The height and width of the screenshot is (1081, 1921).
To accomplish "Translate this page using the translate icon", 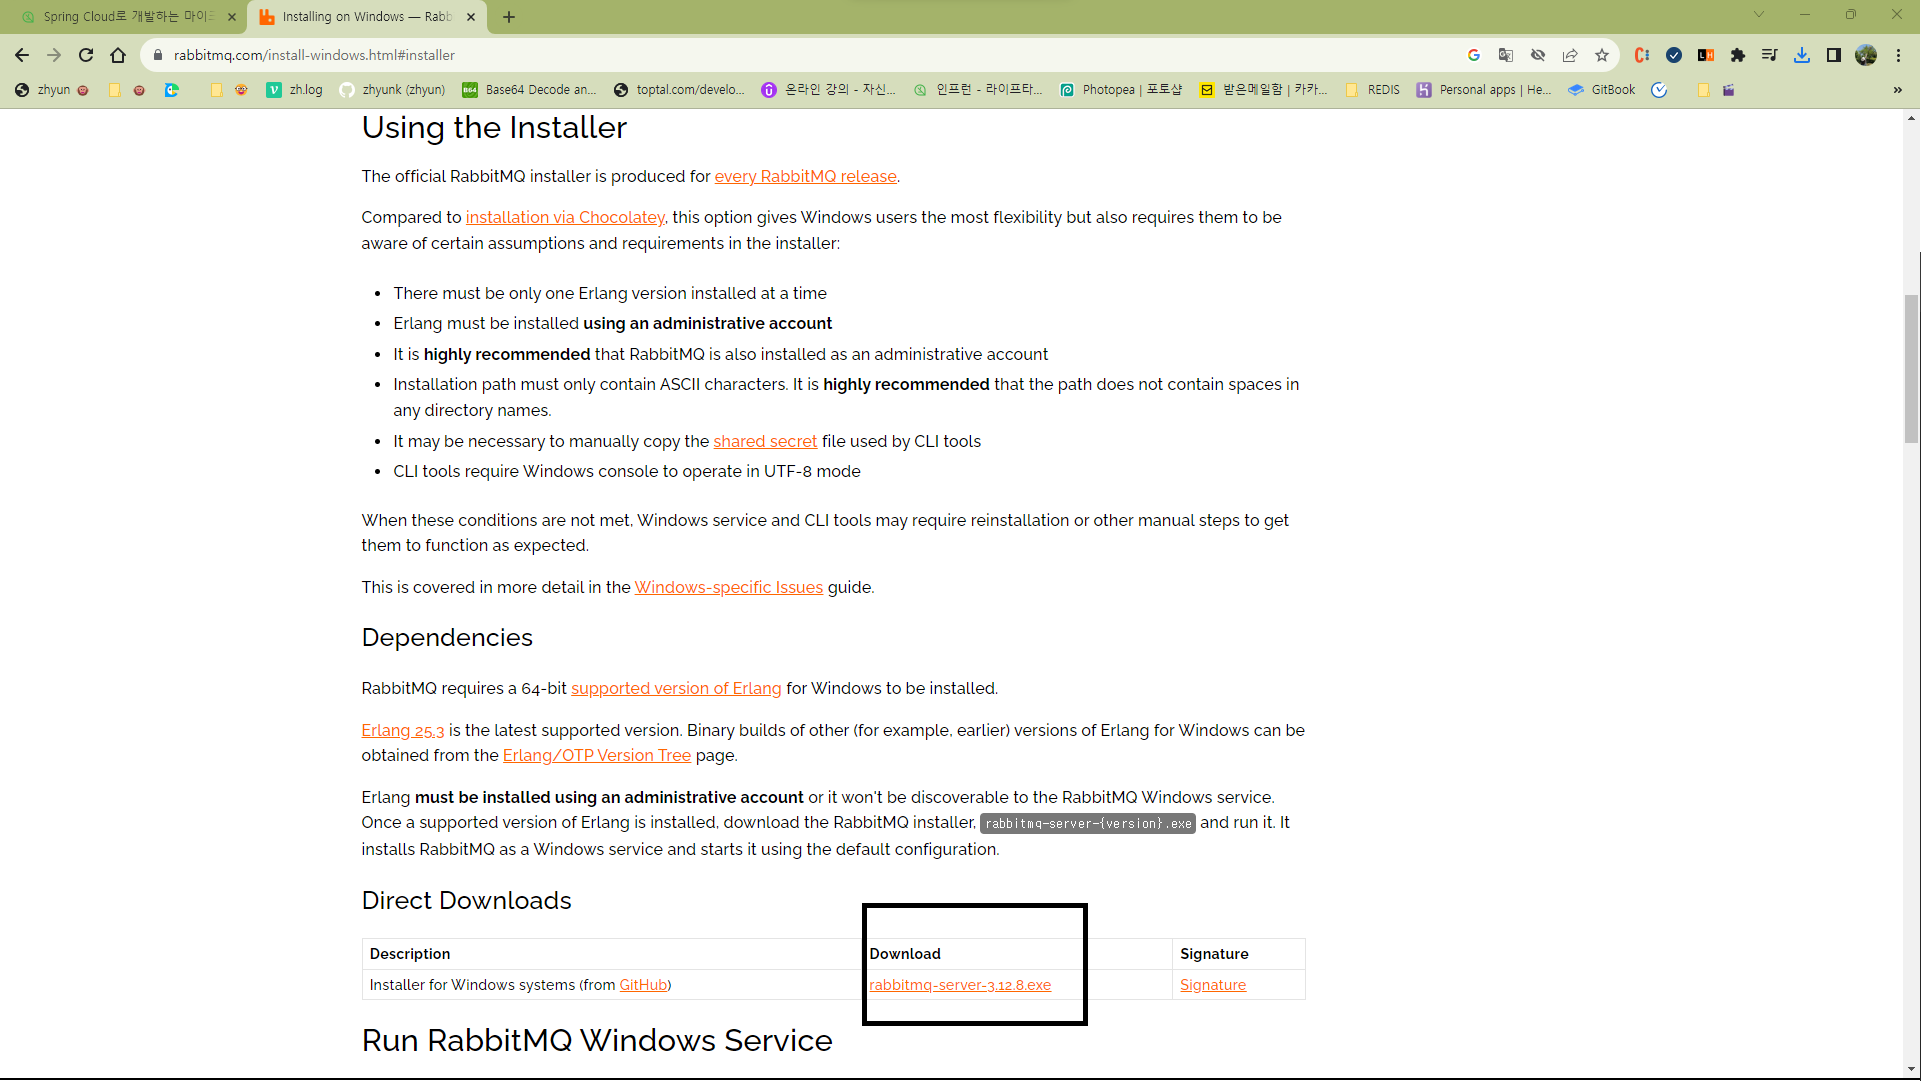I will point(1506,55).
